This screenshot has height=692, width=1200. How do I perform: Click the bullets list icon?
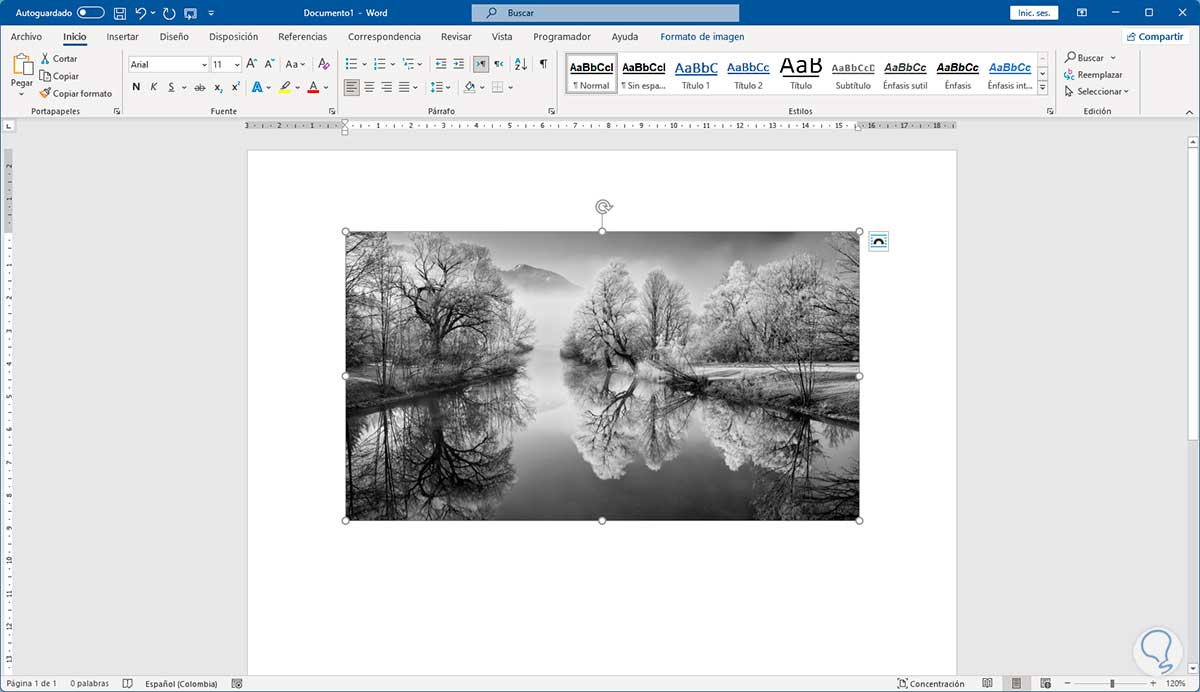coord(354,64)
